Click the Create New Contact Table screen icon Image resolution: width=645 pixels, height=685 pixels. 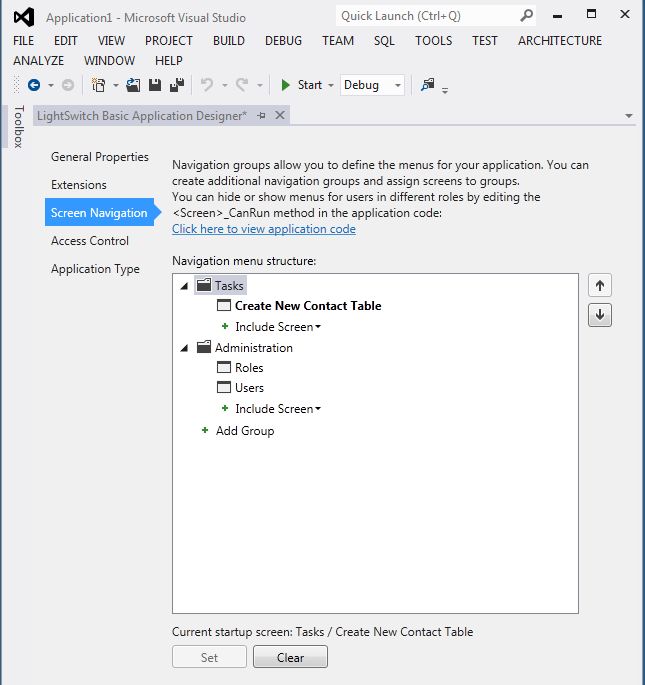coord(224,305)
